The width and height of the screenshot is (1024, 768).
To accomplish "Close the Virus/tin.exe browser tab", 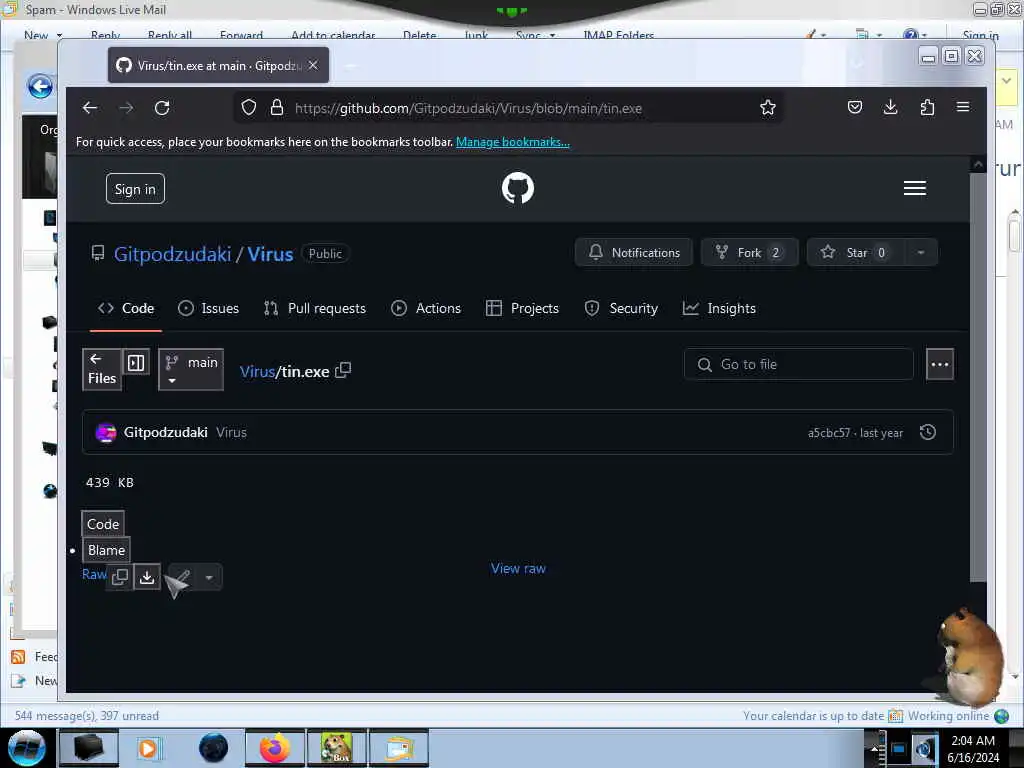I will coord(313,65).
